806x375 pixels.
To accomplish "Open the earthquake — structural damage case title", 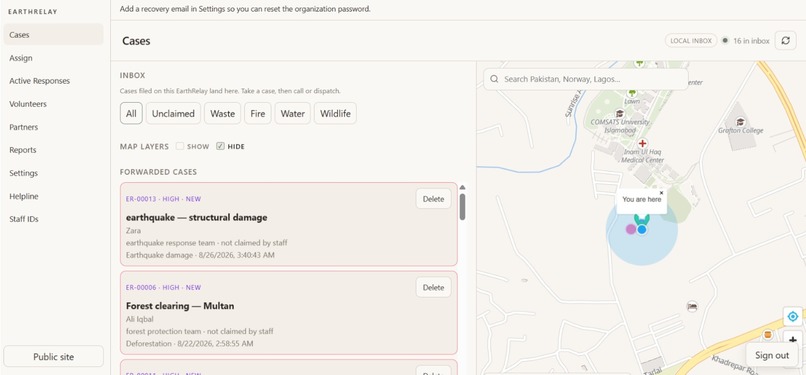I will (196, 217).
